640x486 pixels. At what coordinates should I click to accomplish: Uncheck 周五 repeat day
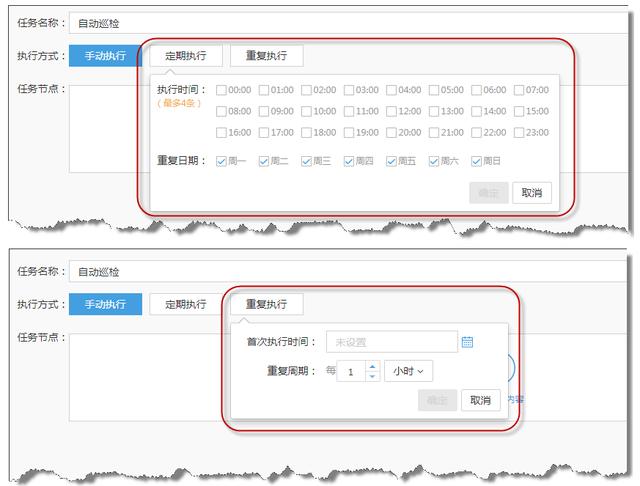(x=391, y=162)
